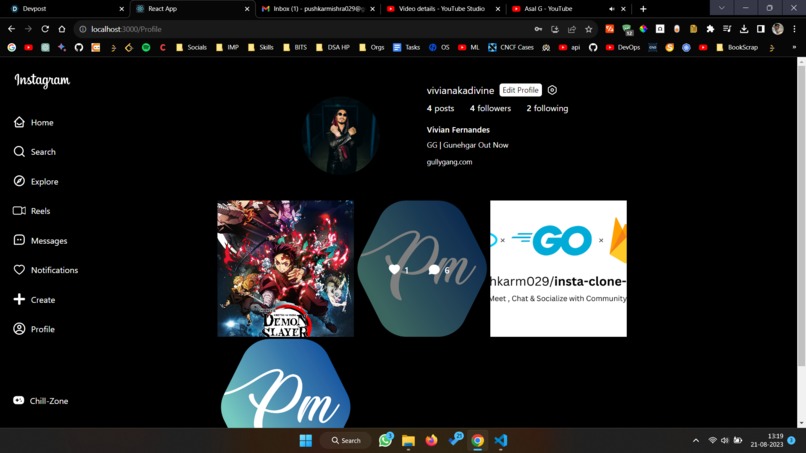Open Firefox from the taskbar
Screen dimensions: 806x453
point(431,441)
